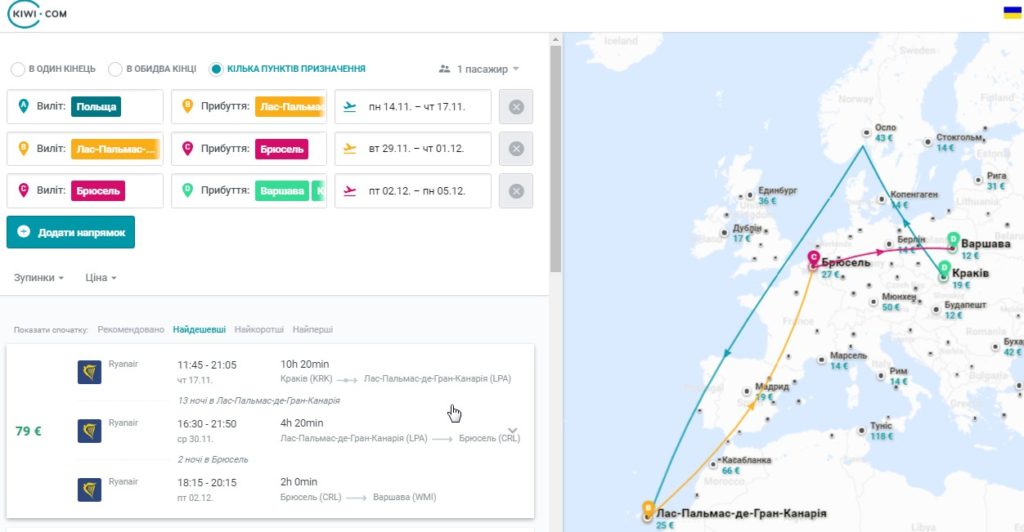Open the Зупинки filter dropdown
Image resolution: width=1024 pixels, height=532 pixels.
tap(39, 277)
